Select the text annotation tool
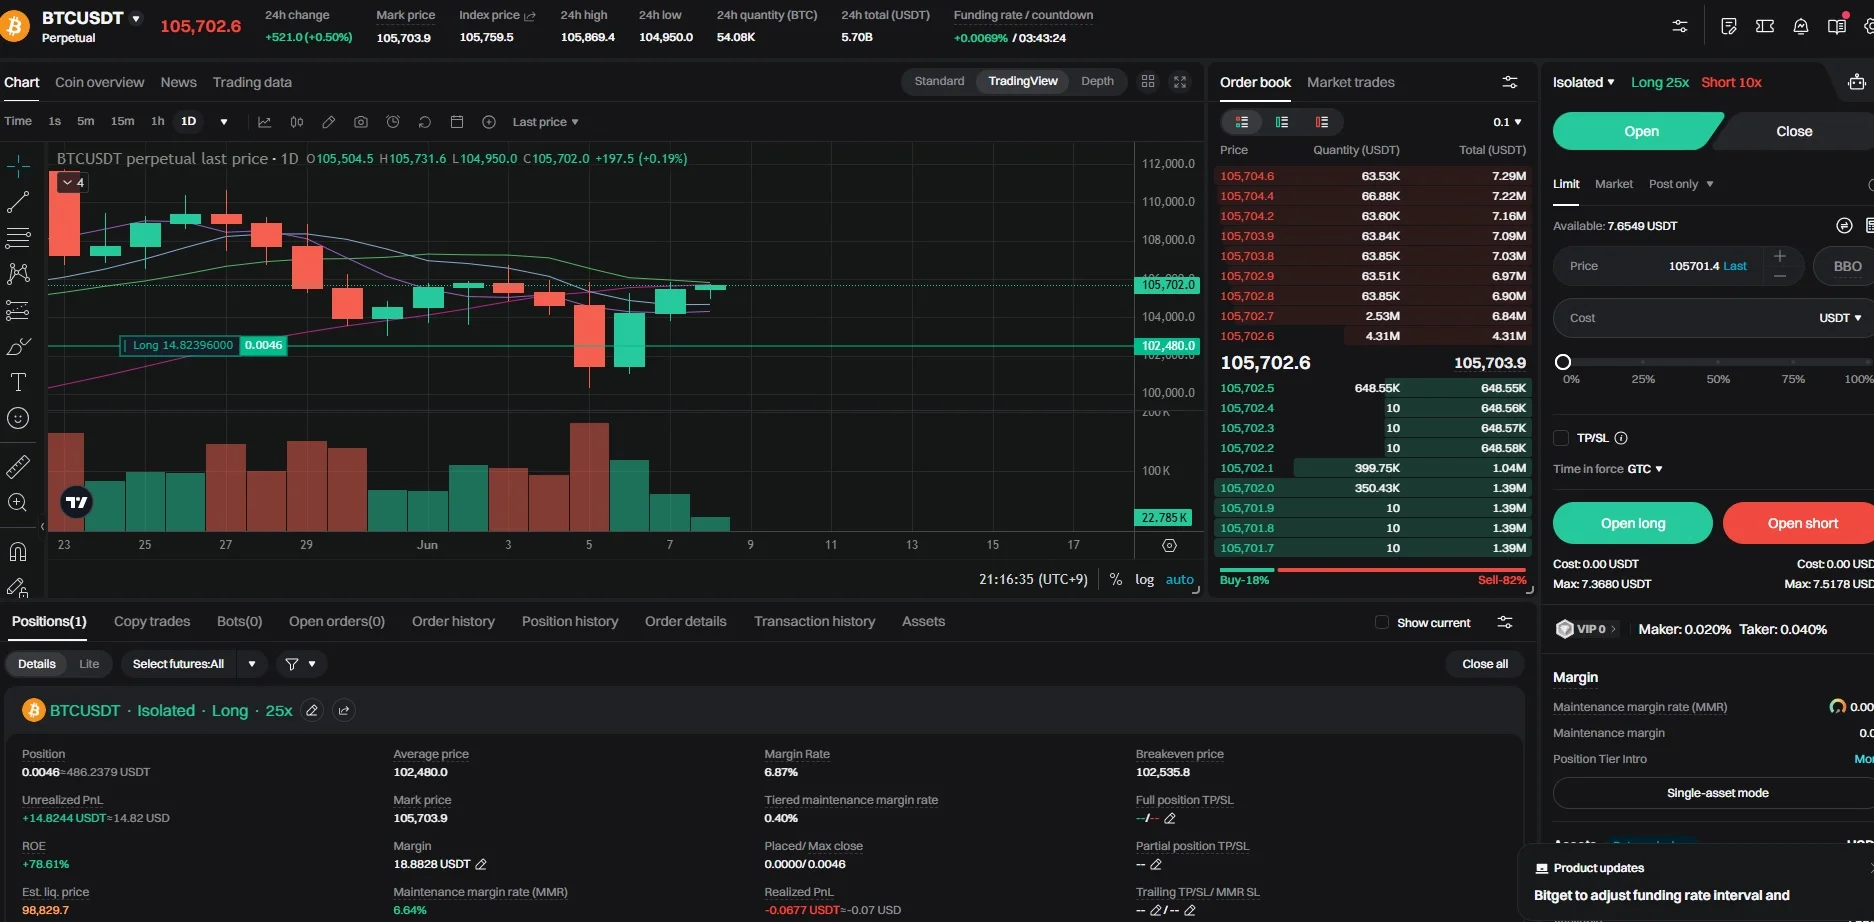 18,382
